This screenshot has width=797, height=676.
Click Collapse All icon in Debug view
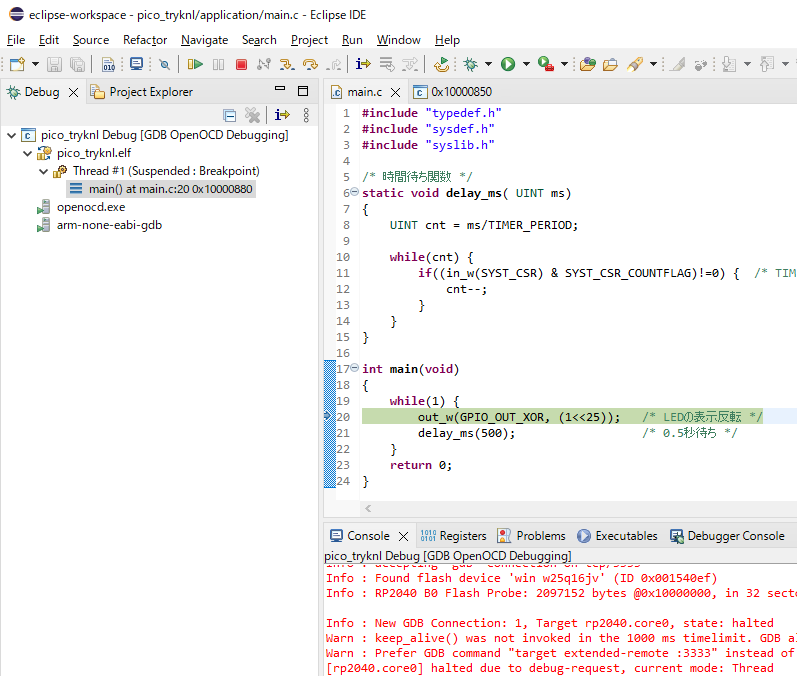(x=229, y=115)
